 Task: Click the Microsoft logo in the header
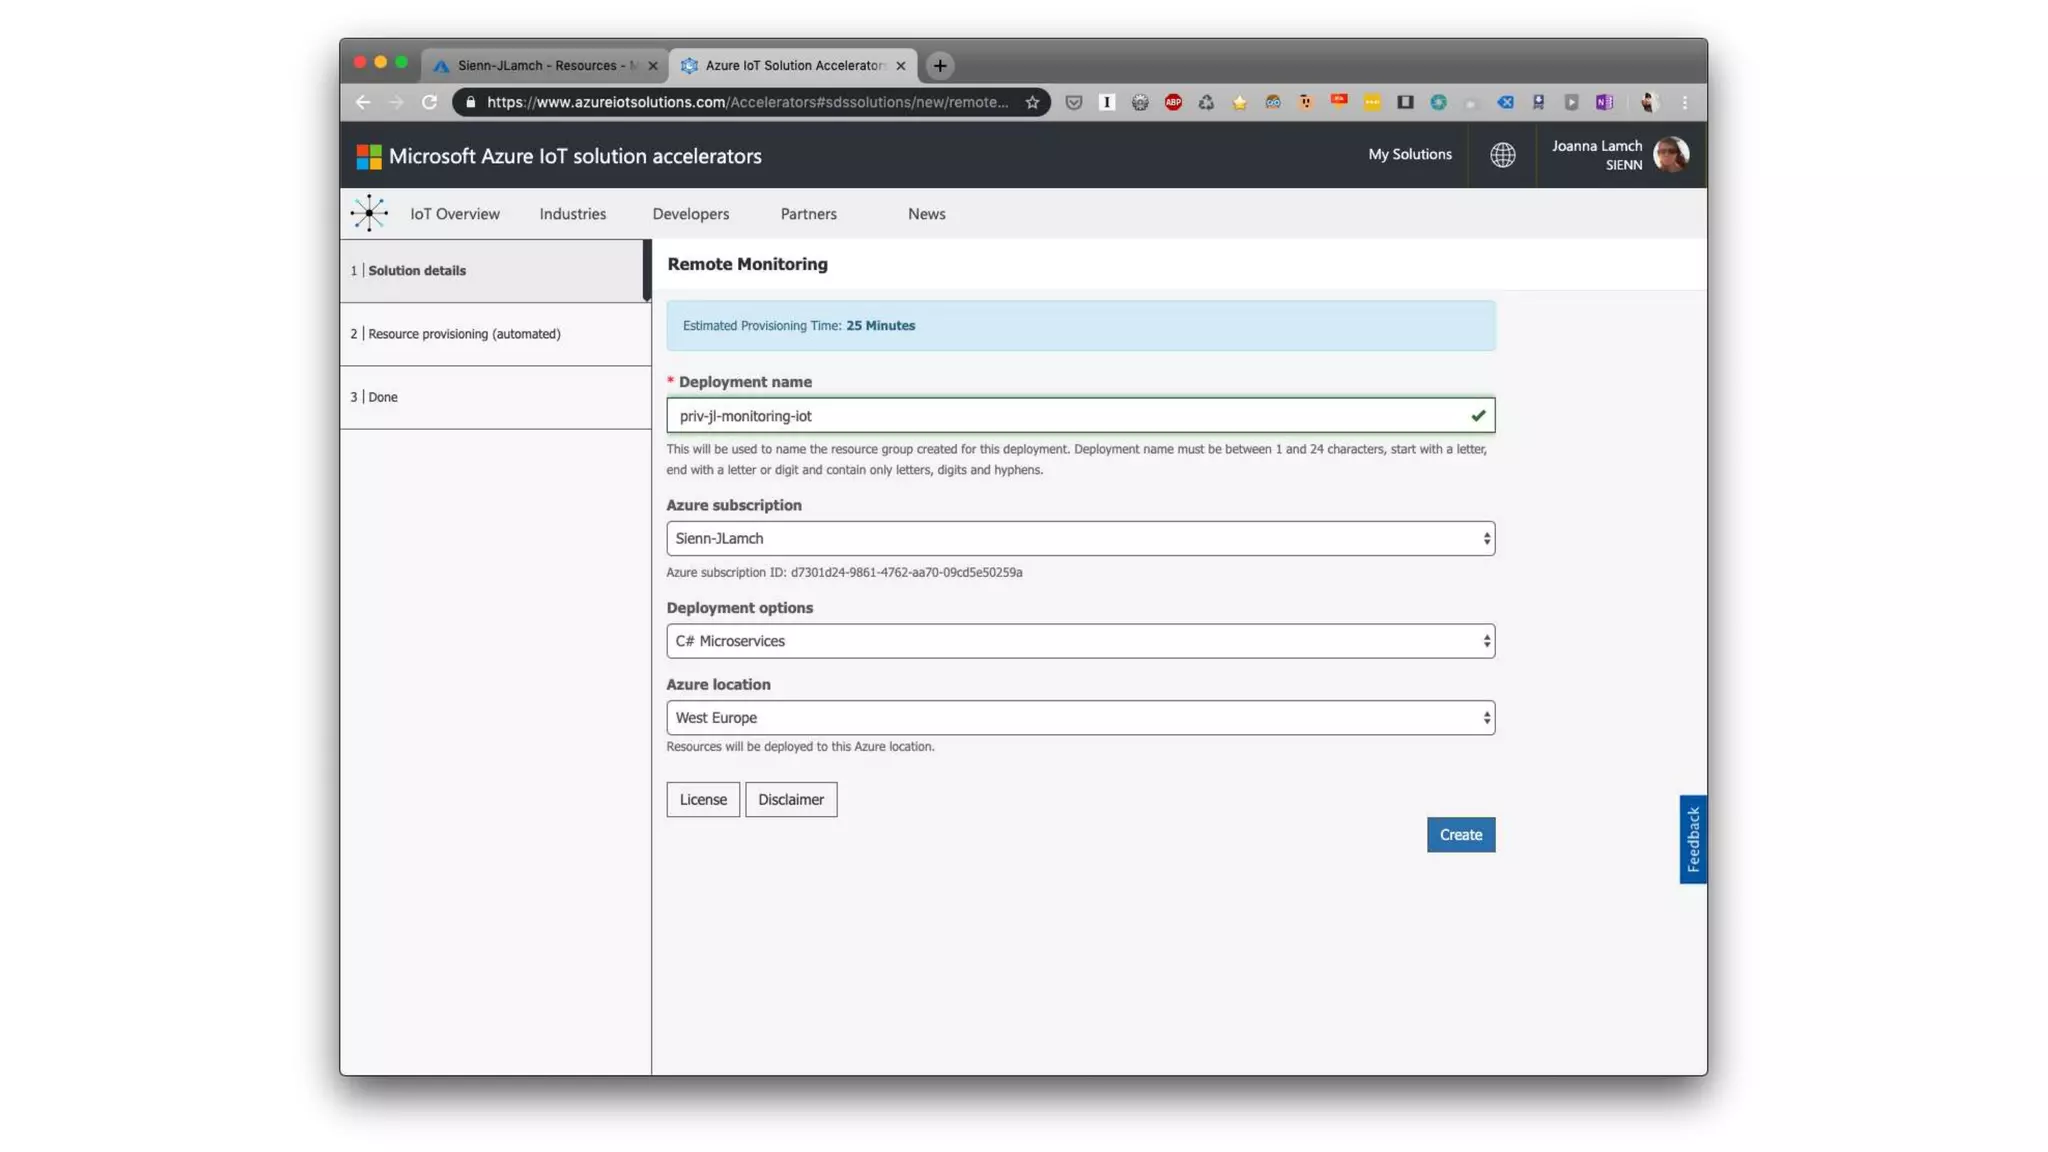click(369, 156)
